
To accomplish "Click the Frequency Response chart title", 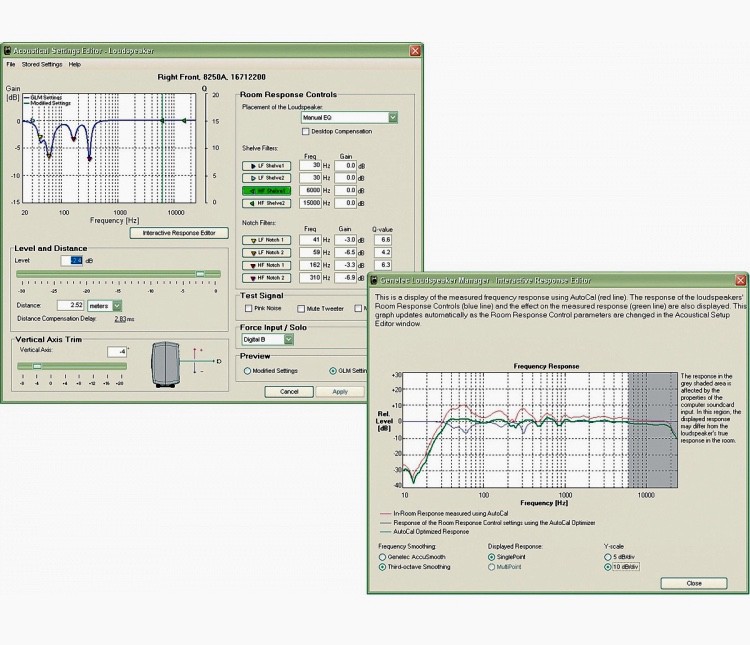I will pyautogui.click(x=546, y=366).
